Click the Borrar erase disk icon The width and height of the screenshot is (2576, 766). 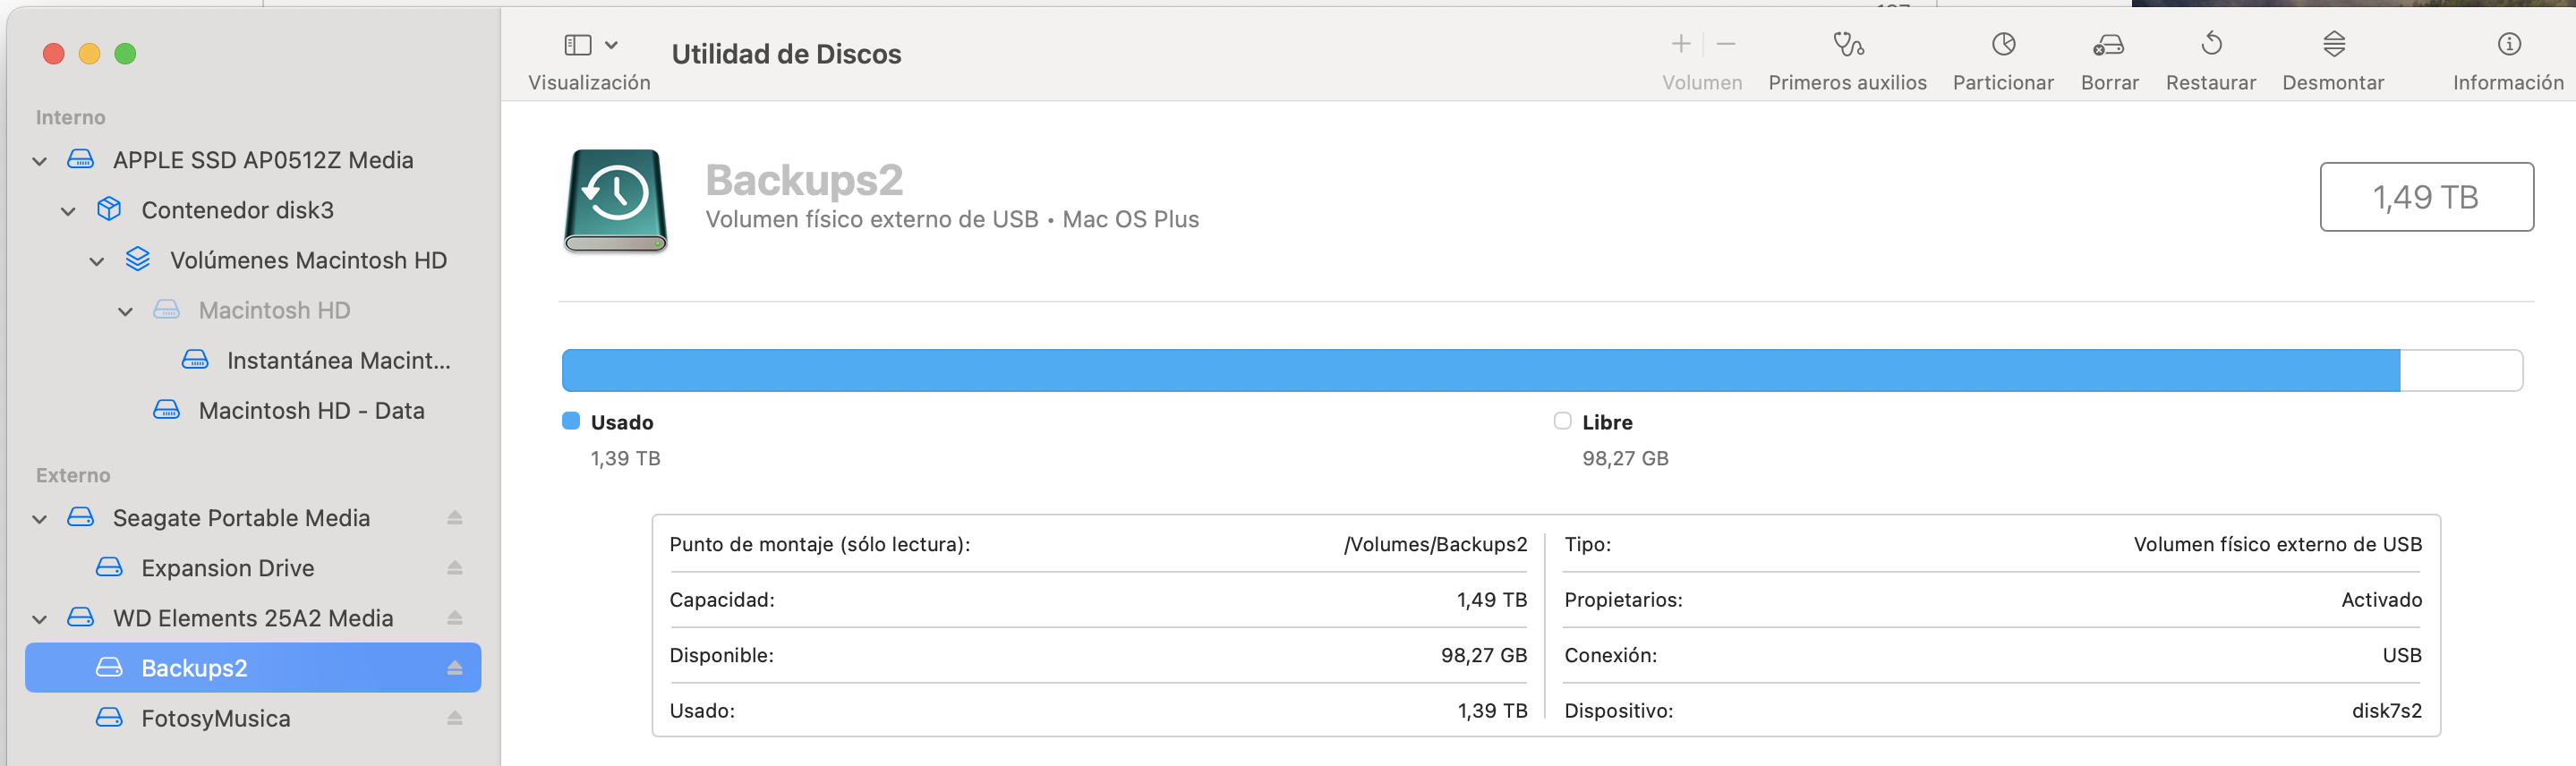(x=2109, y=44)
